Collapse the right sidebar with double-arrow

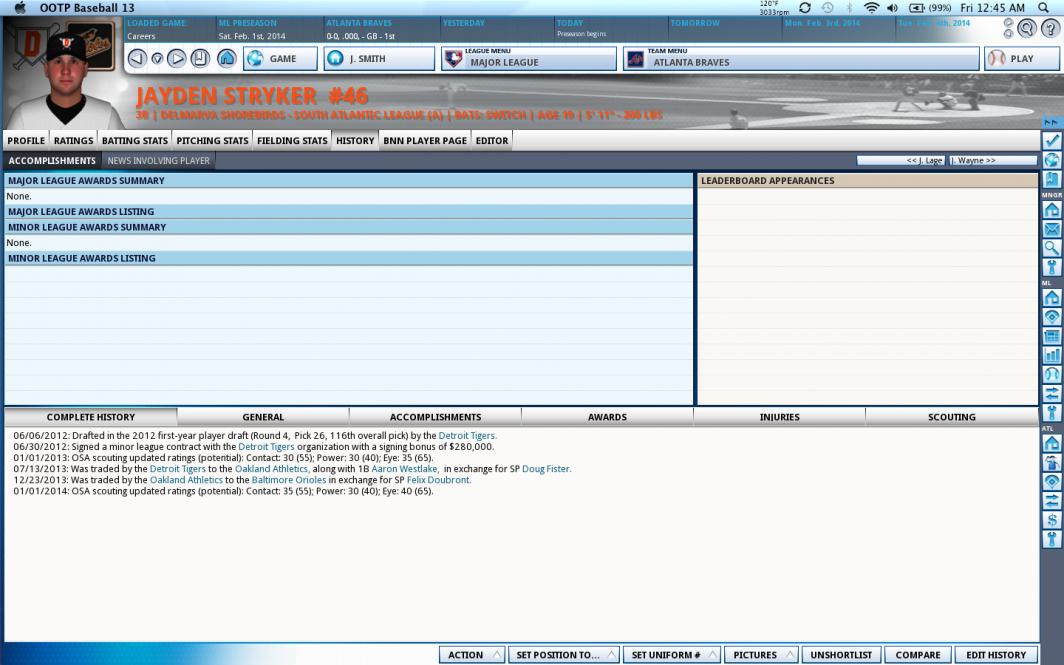[x=1052, y=122]
